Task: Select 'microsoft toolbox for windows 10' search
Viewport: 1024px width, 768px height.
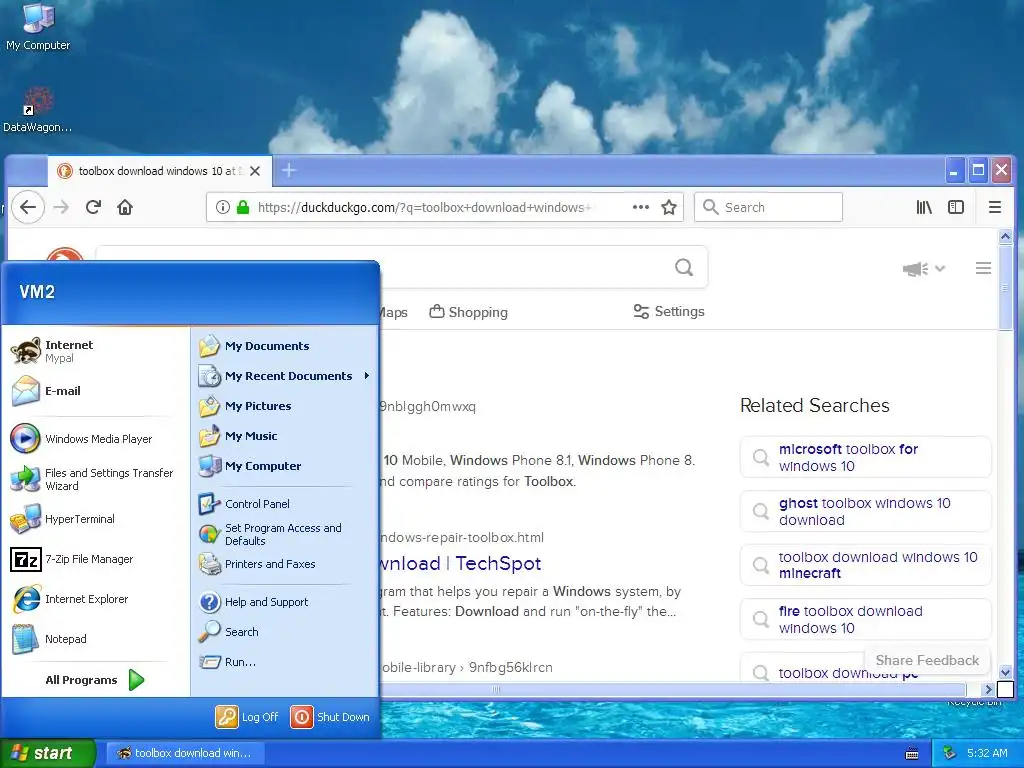Action: coord(865,457)
